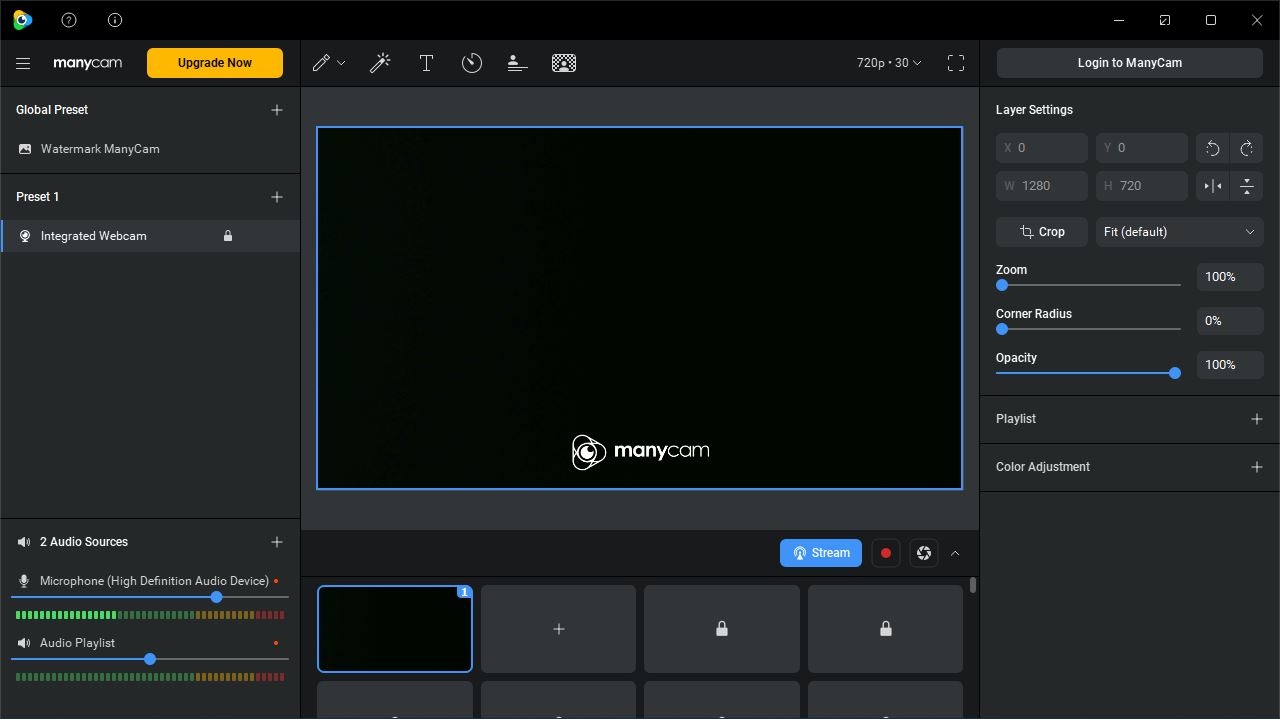Mute the Audio Playlist speaker icon
The image size is (1280, 719).
click(24, 643)
